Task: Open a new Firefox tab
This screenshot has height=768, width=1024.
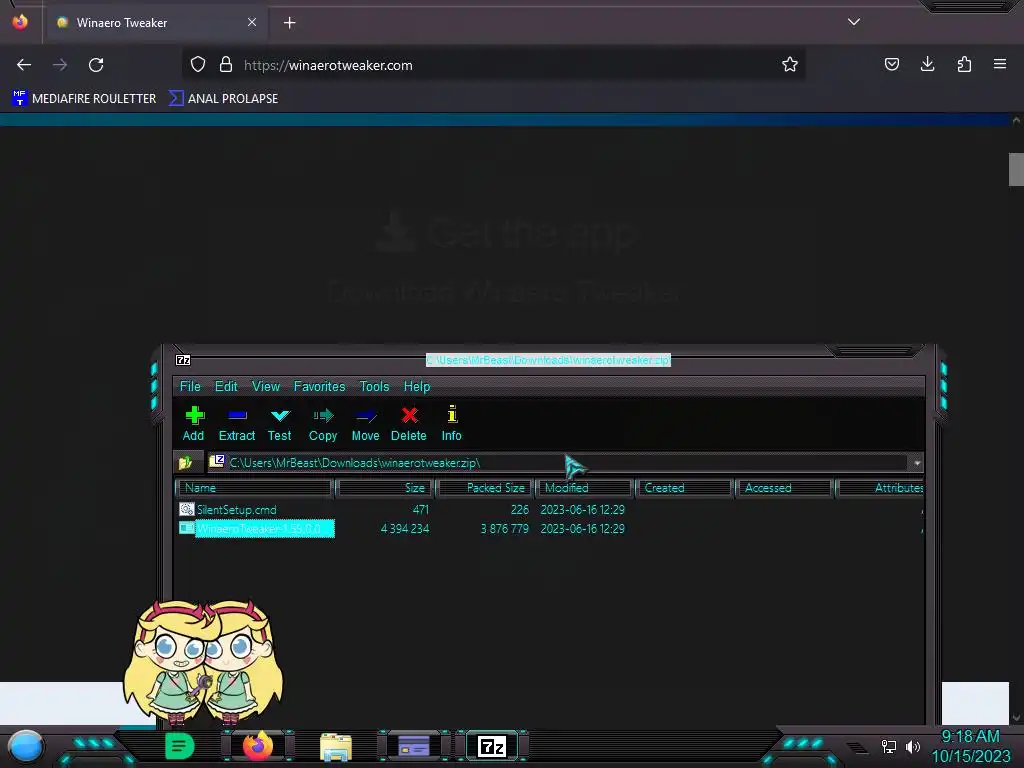Action: pos(289,23)
